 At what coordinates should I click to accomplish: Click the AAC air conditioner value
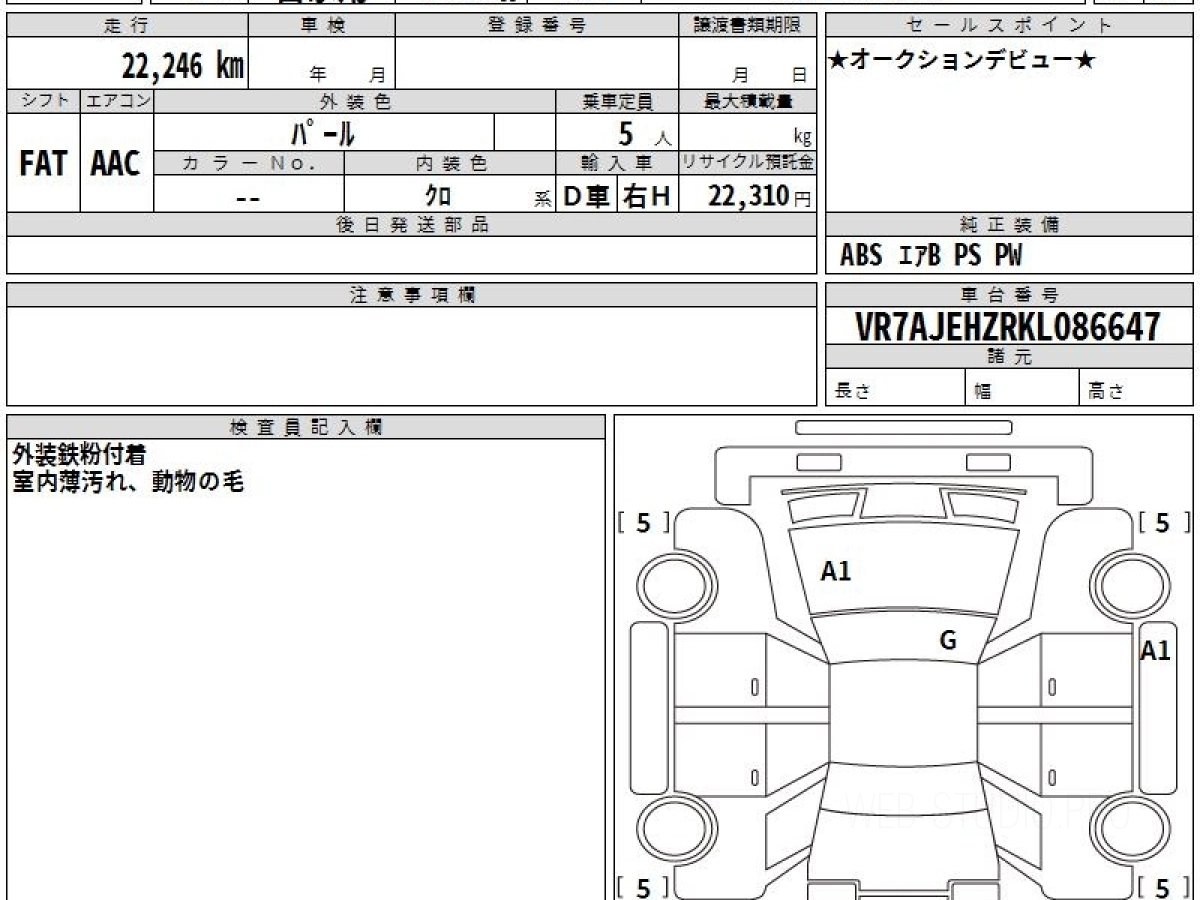[116, 164]
